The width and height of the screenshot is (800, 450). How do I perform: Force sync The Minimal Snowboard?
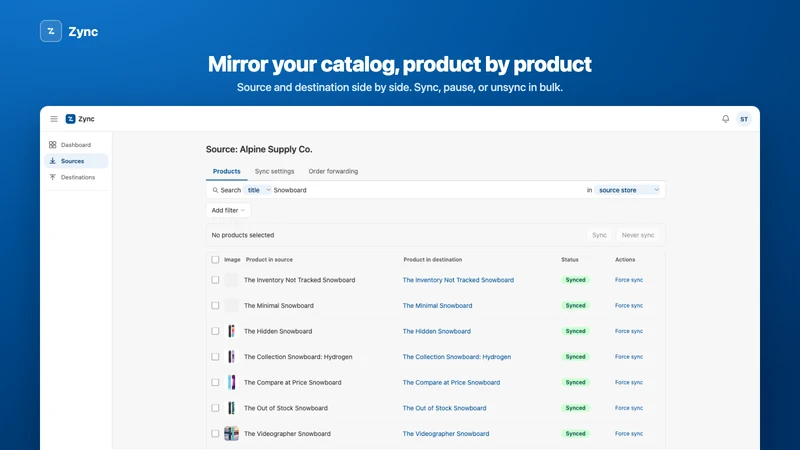pos(629,306)
